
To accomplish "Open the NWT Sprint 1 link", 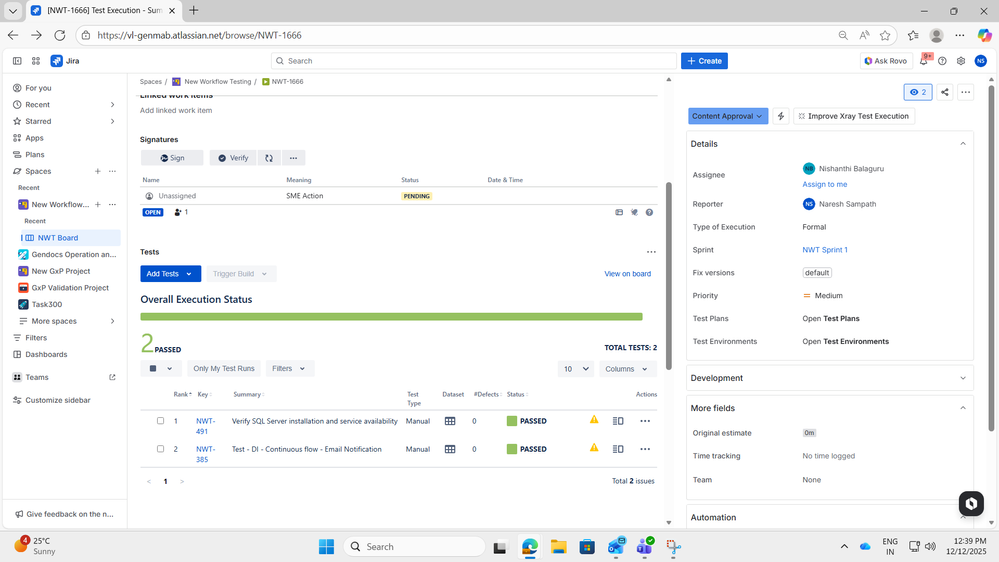I will 824,250.
